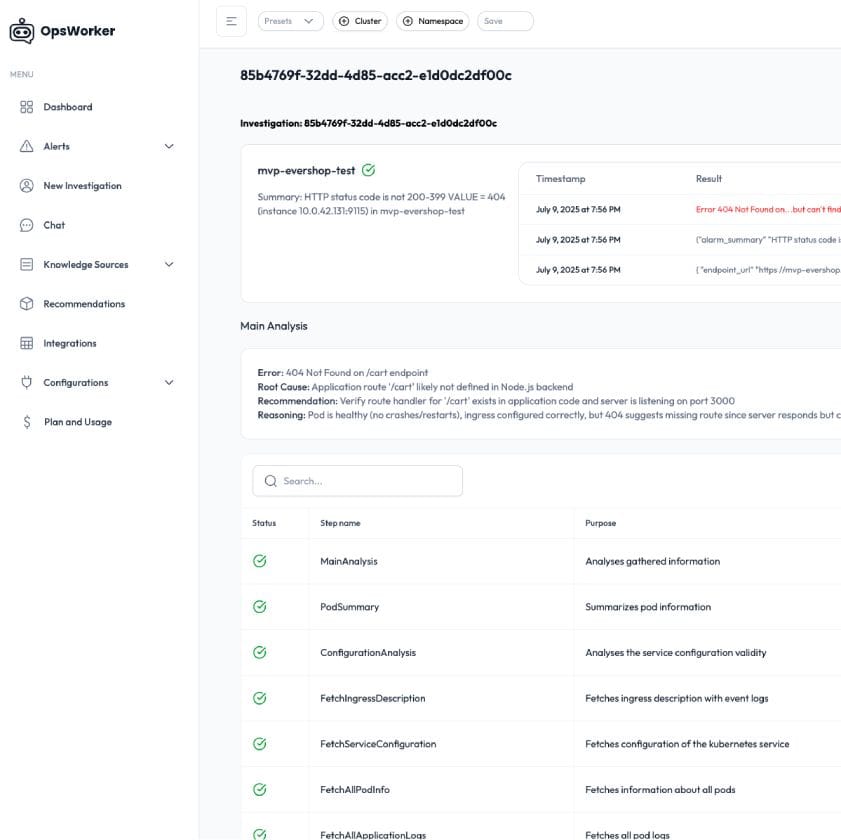
Task: Open the Knowledge Sources menu item
Action: click(85, 265)
